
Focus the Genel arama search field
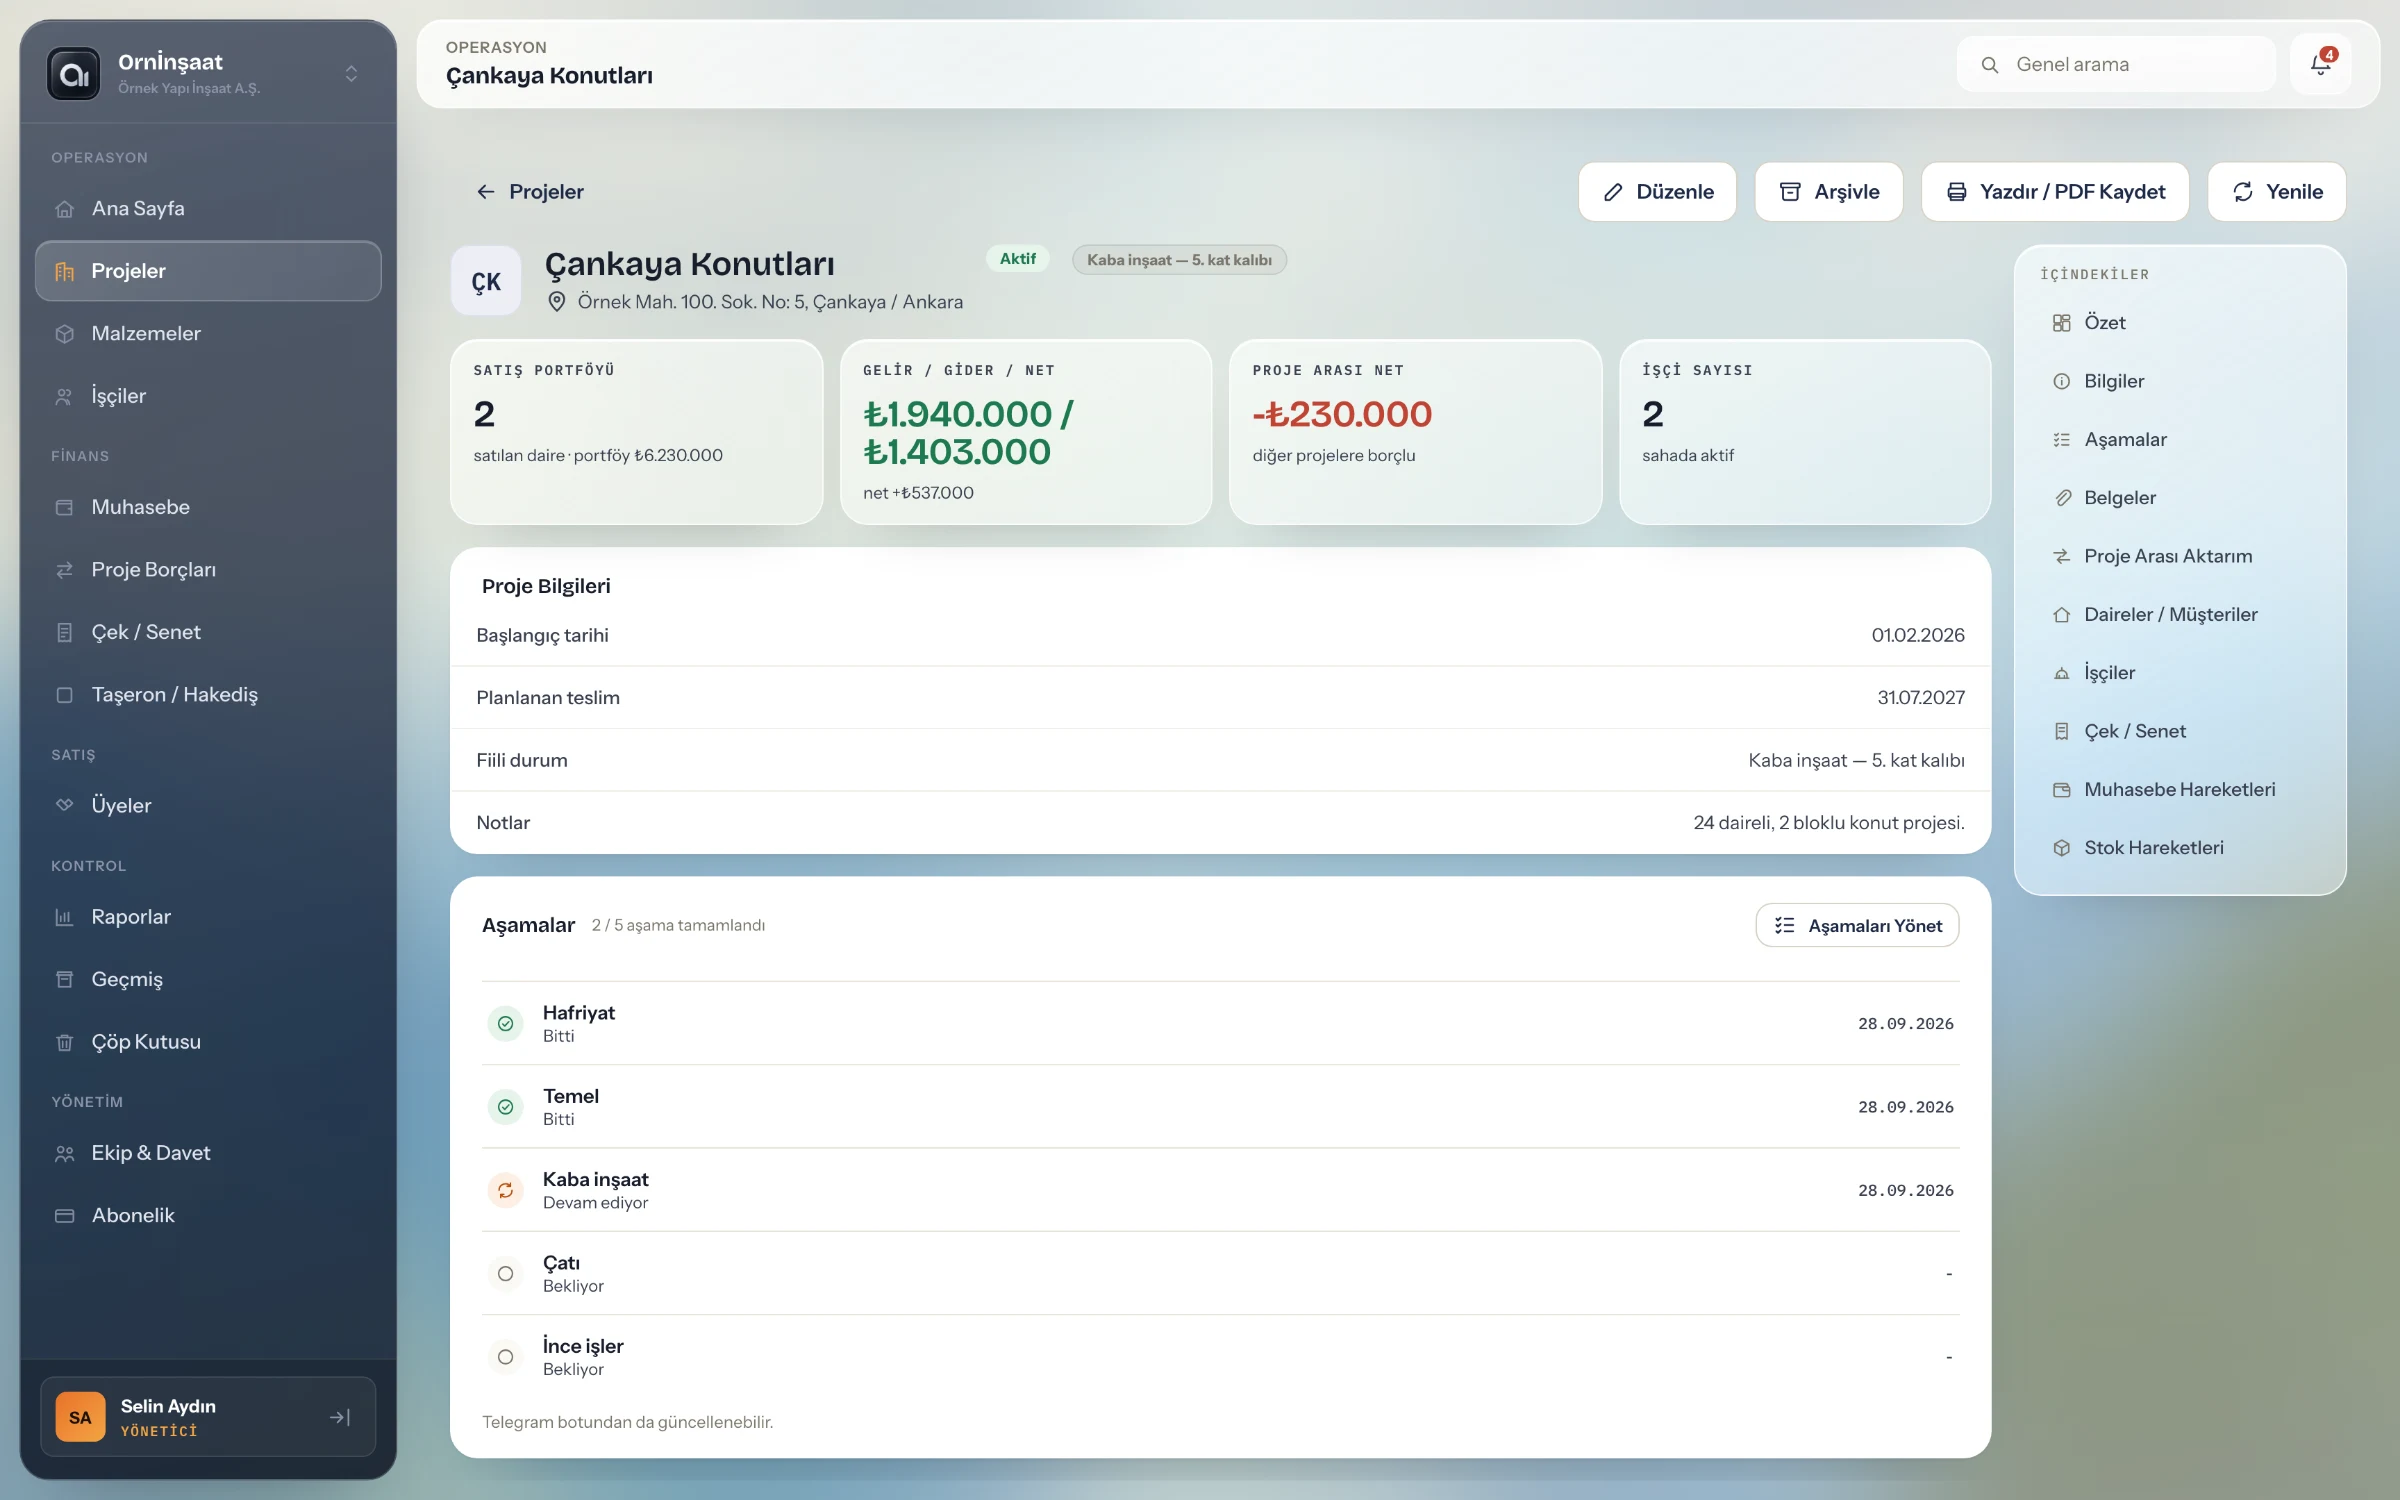click(x=2116, y=65)
